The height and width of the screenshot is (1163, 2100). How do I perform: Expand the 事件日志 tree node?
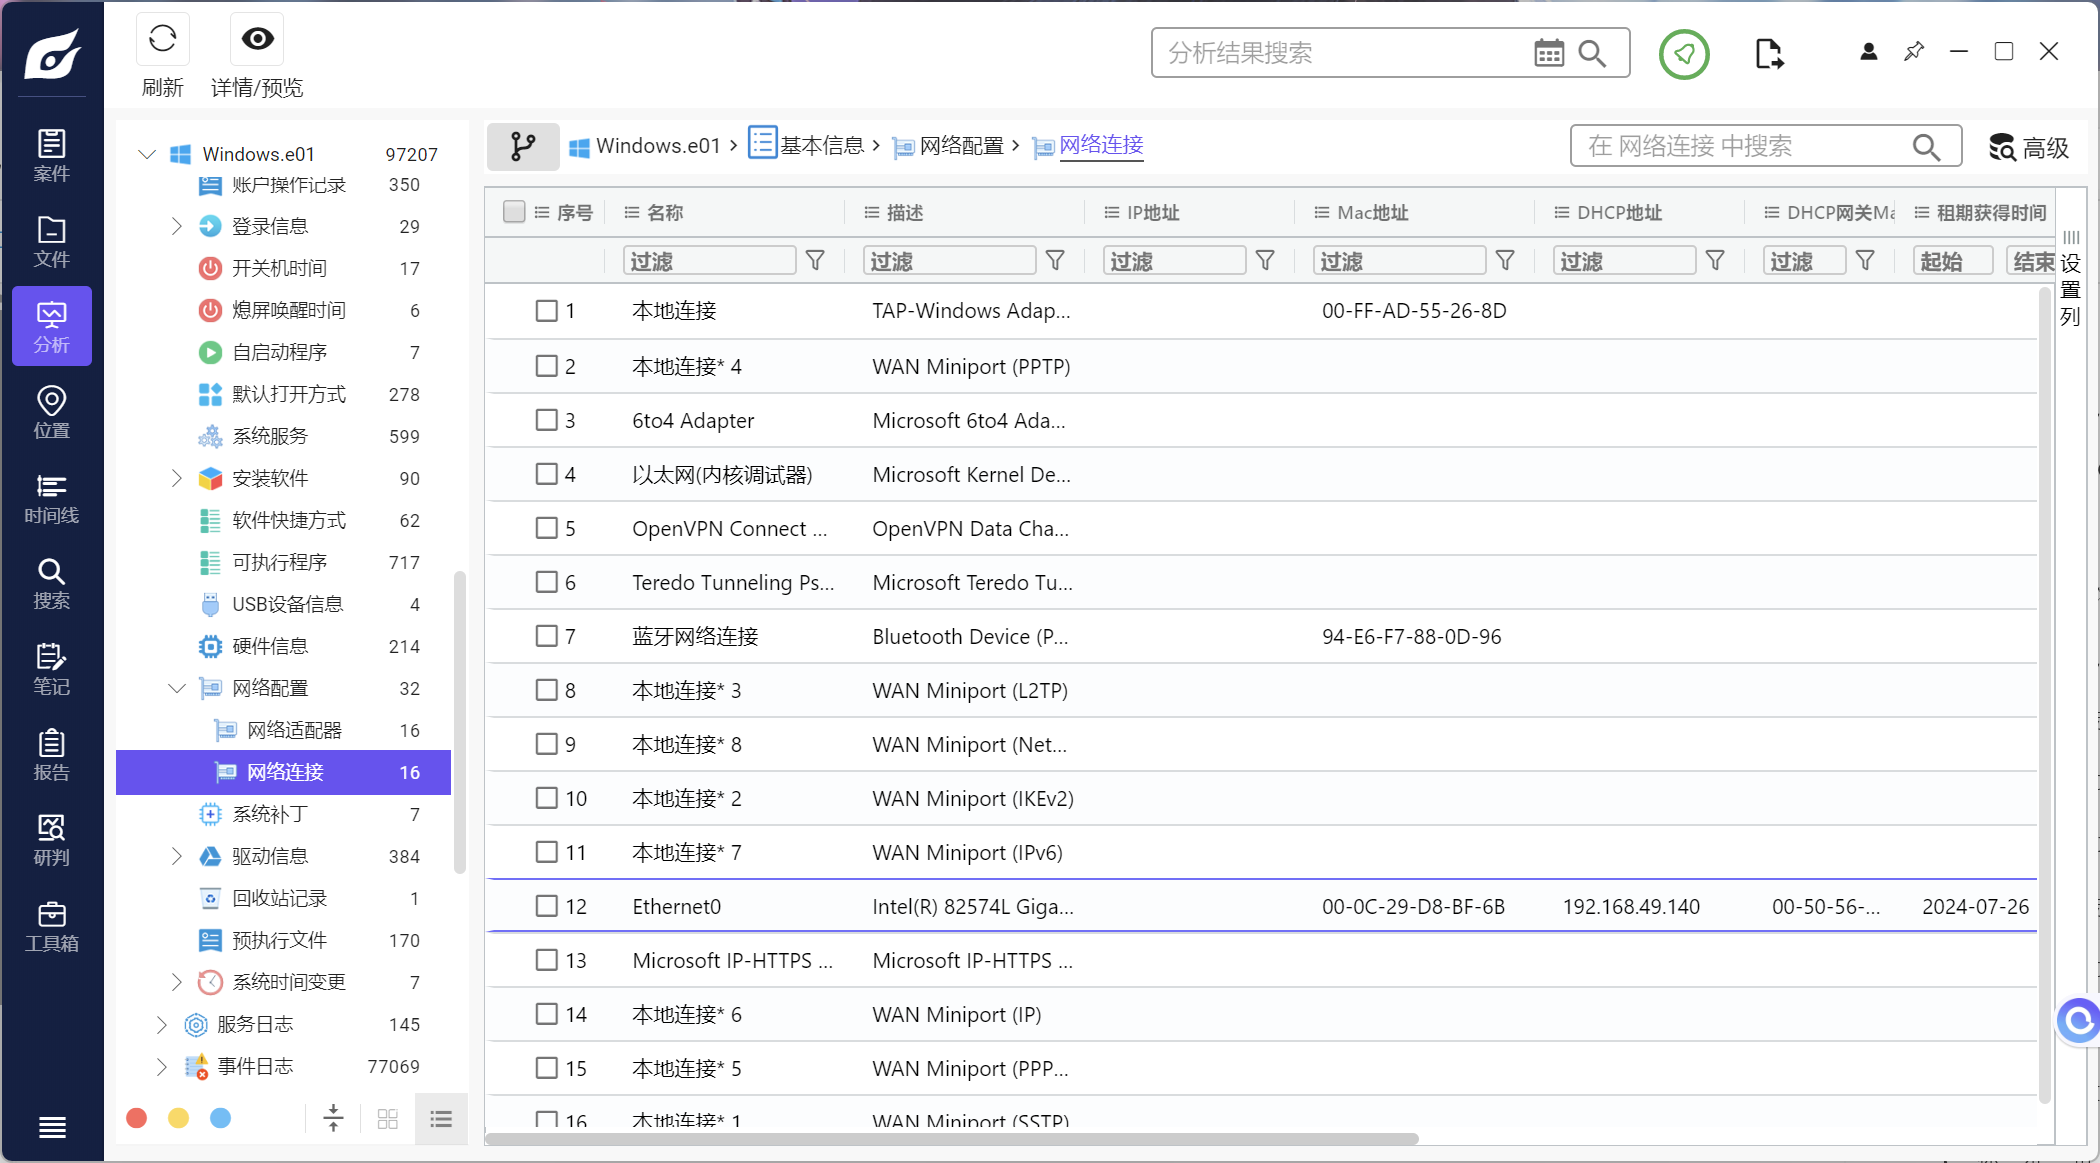click(162, 1066)
